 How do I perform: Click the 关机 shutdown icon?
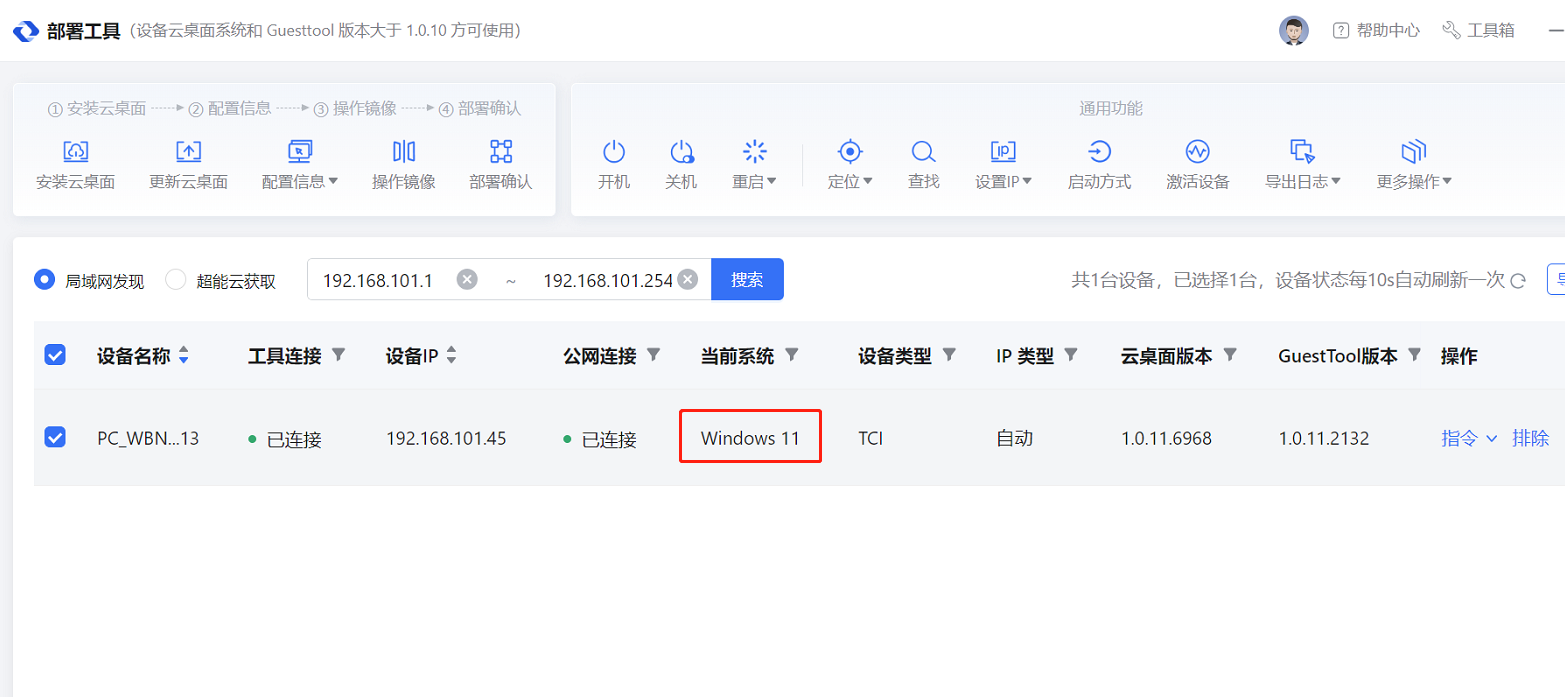[681, 152]
